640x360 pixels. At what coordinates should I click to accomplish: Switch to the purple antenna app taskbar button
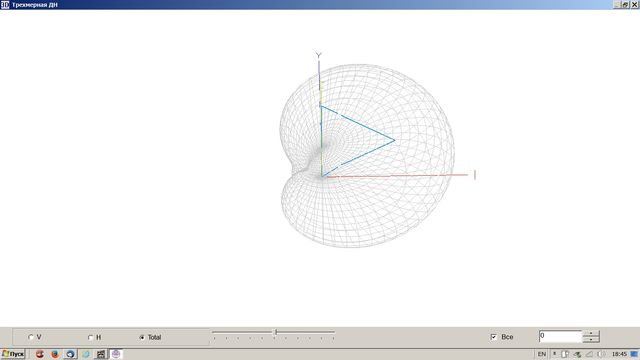pos(116,354)
